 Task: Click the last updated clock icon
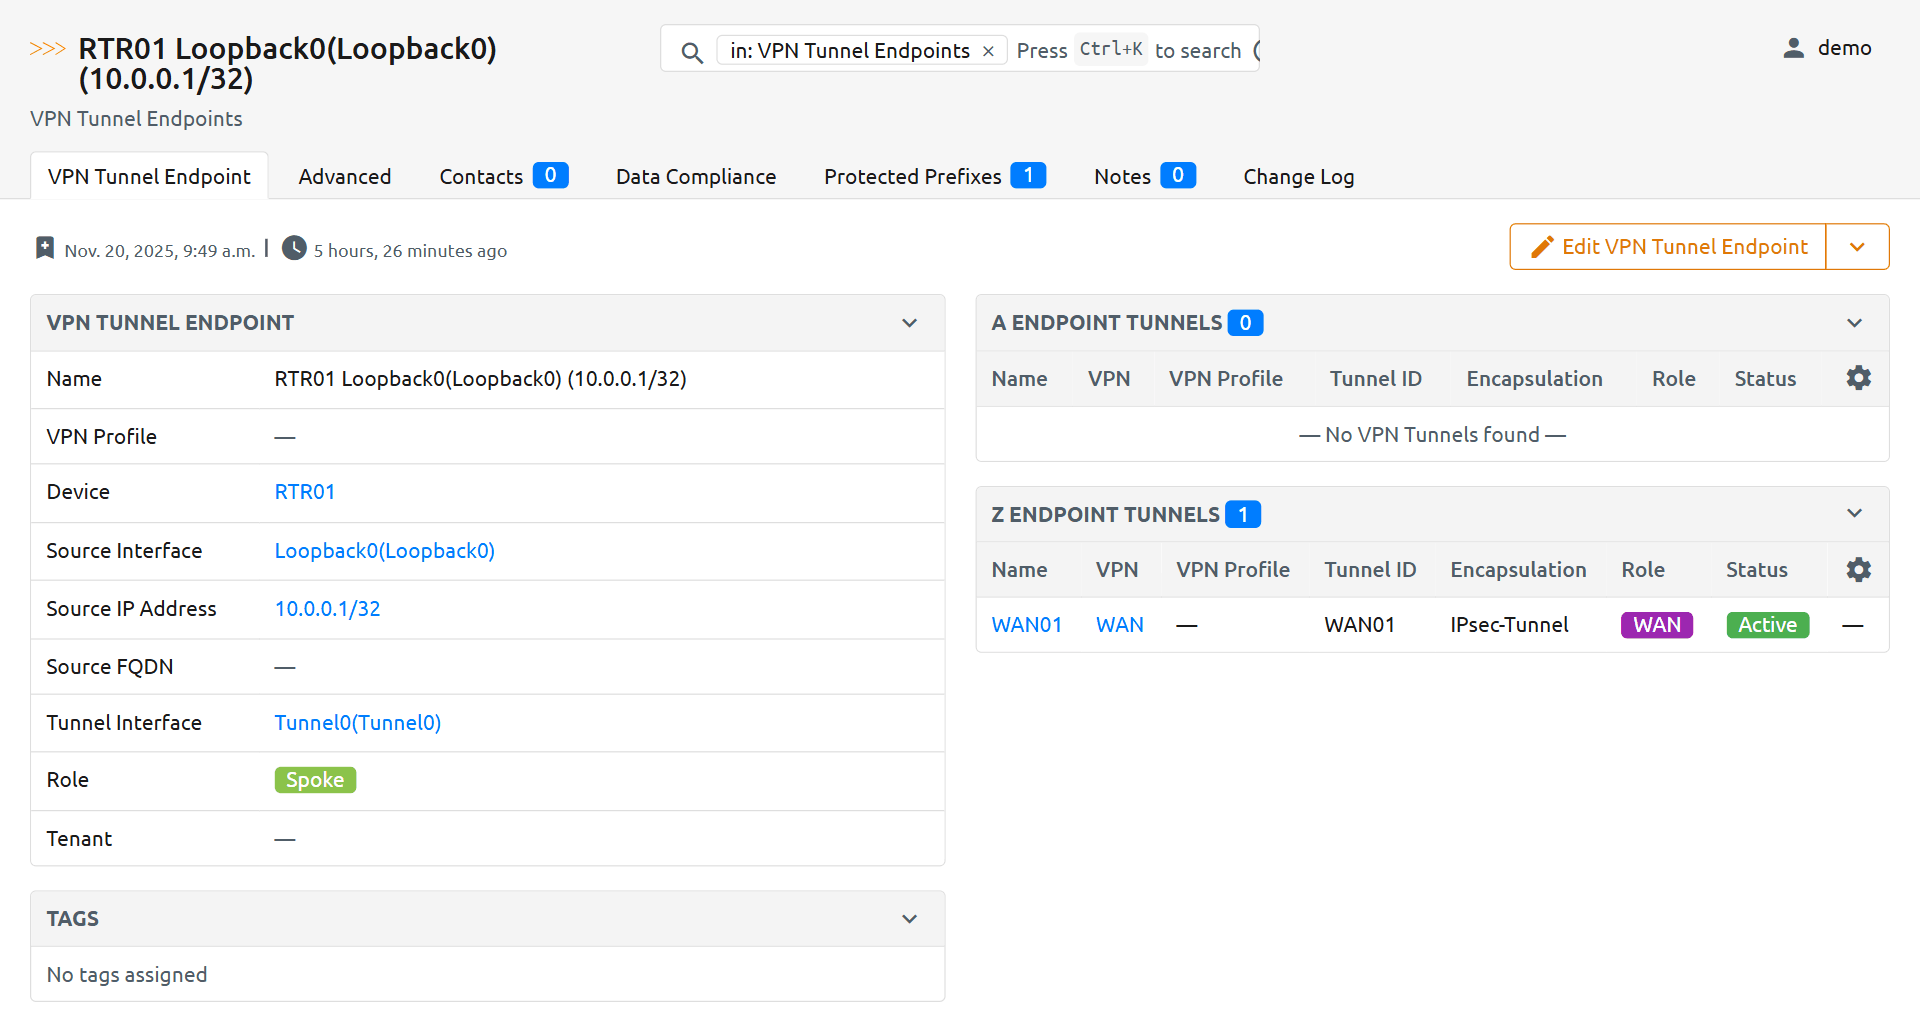click(294, 248)
